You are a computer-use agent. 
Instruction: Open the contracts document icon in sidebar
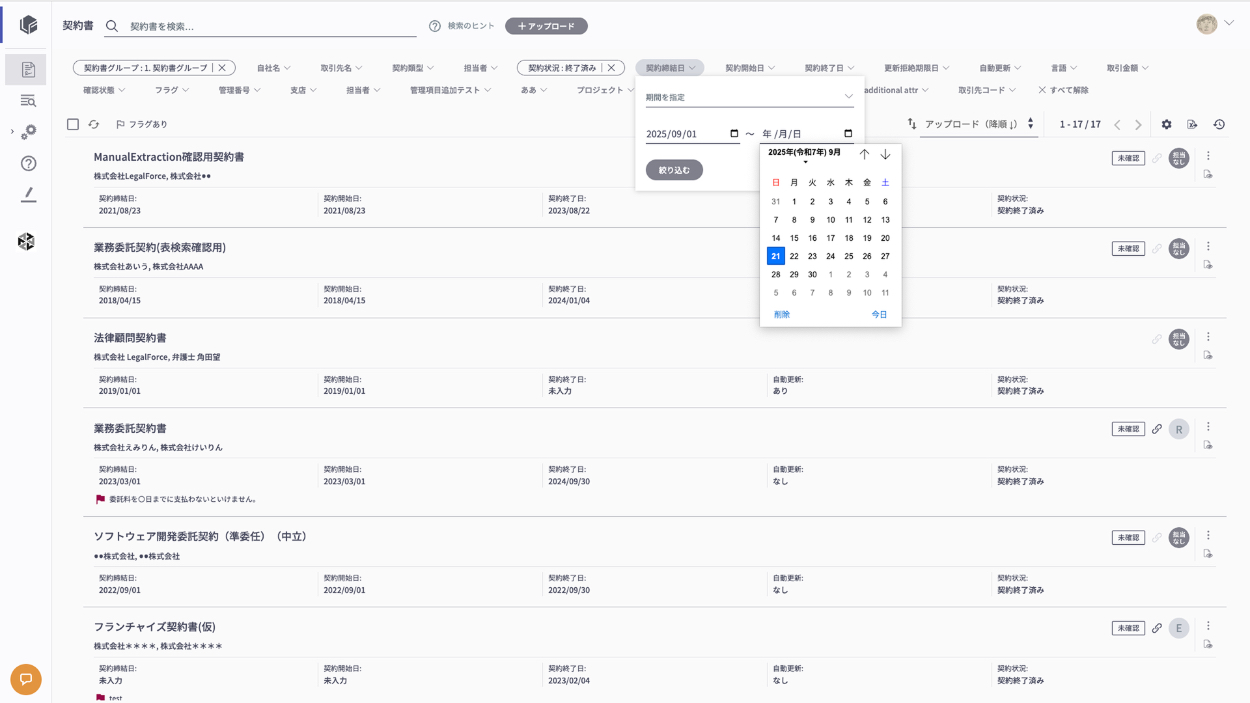(x=27, y=70)
